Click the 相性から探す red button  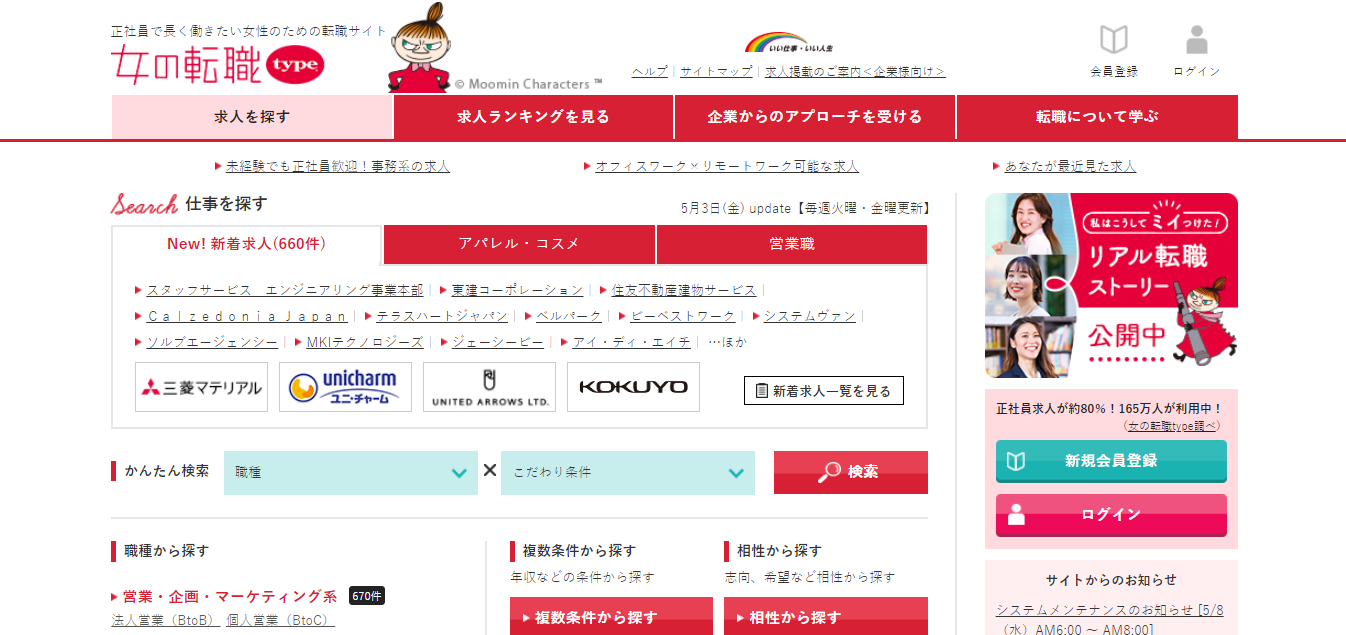[x=826, y=617]
